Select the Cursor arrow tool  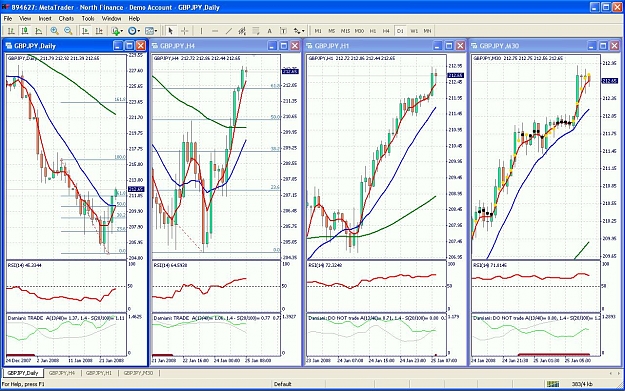(x=171, y=31)
